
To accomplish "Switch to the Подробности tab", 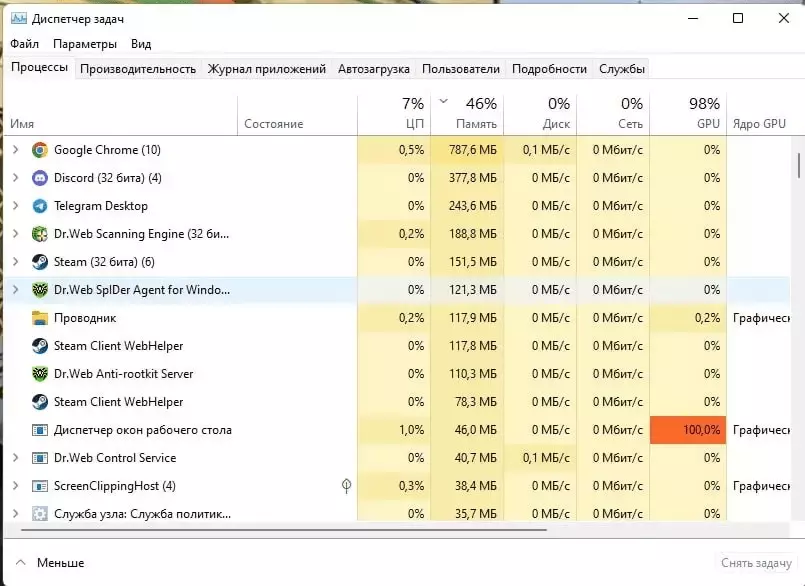I will pyautogui.click(x=549, y=69).
